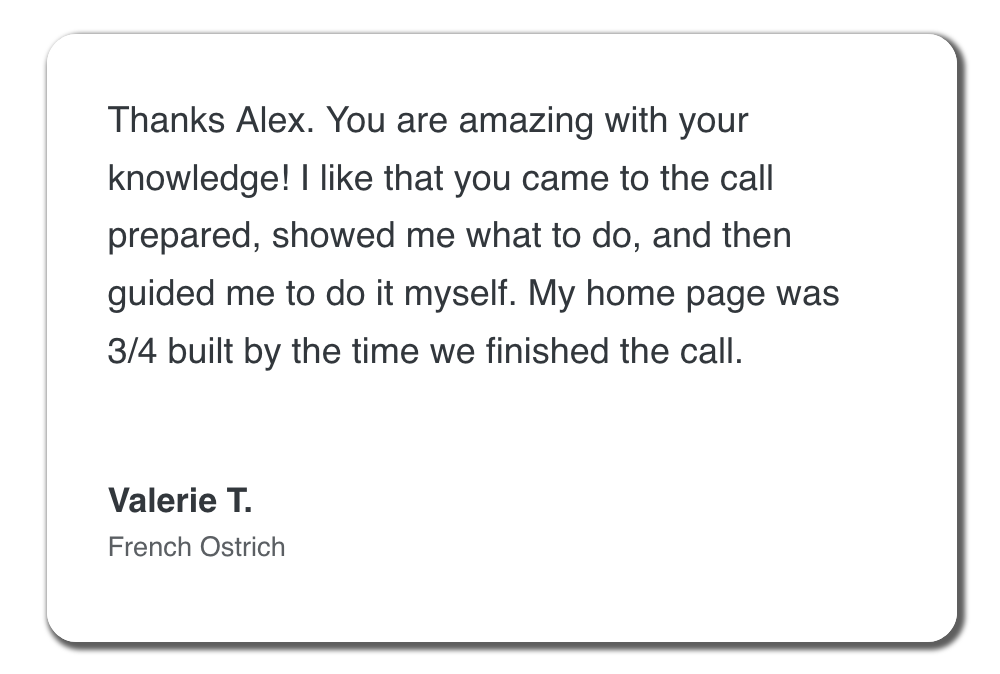Click the phrase "My home page was"
Screen dimensions: 1000x674
684,294
